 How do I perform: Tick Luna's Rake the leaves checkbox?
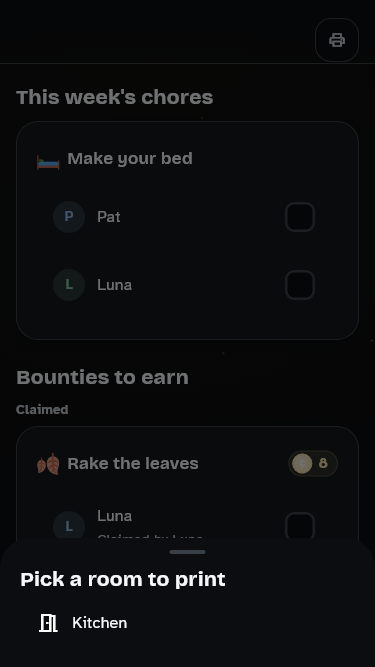pyautogui.click(x=300, y=527)
